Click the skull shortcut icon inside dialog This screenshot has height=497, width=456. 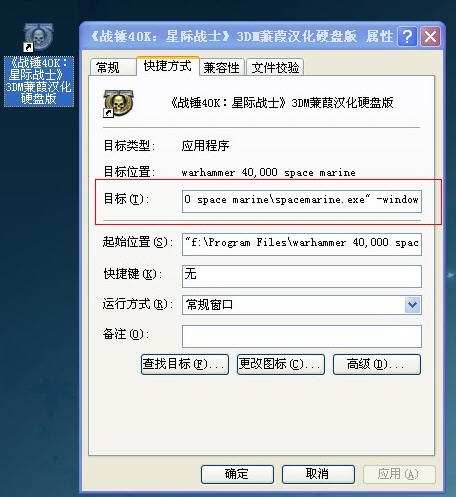(118, 104)
